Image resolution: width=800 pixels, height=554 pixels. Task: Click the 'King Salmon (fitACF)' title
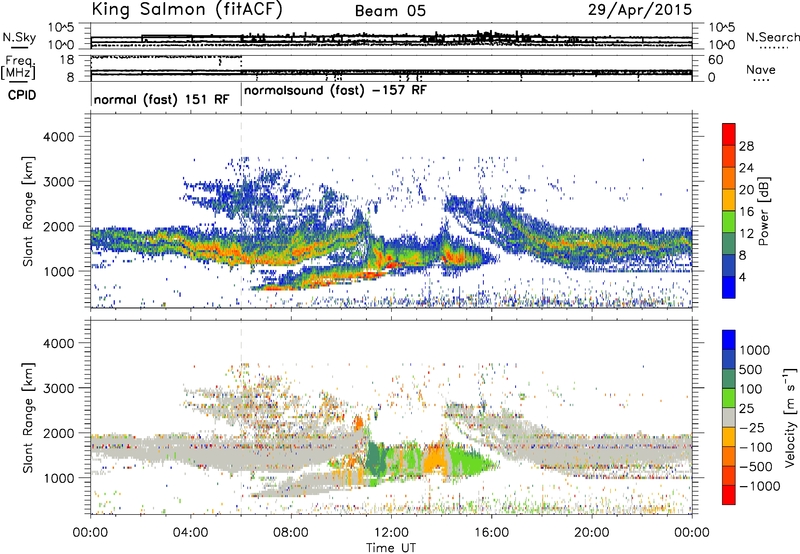[x=186, y=9]
